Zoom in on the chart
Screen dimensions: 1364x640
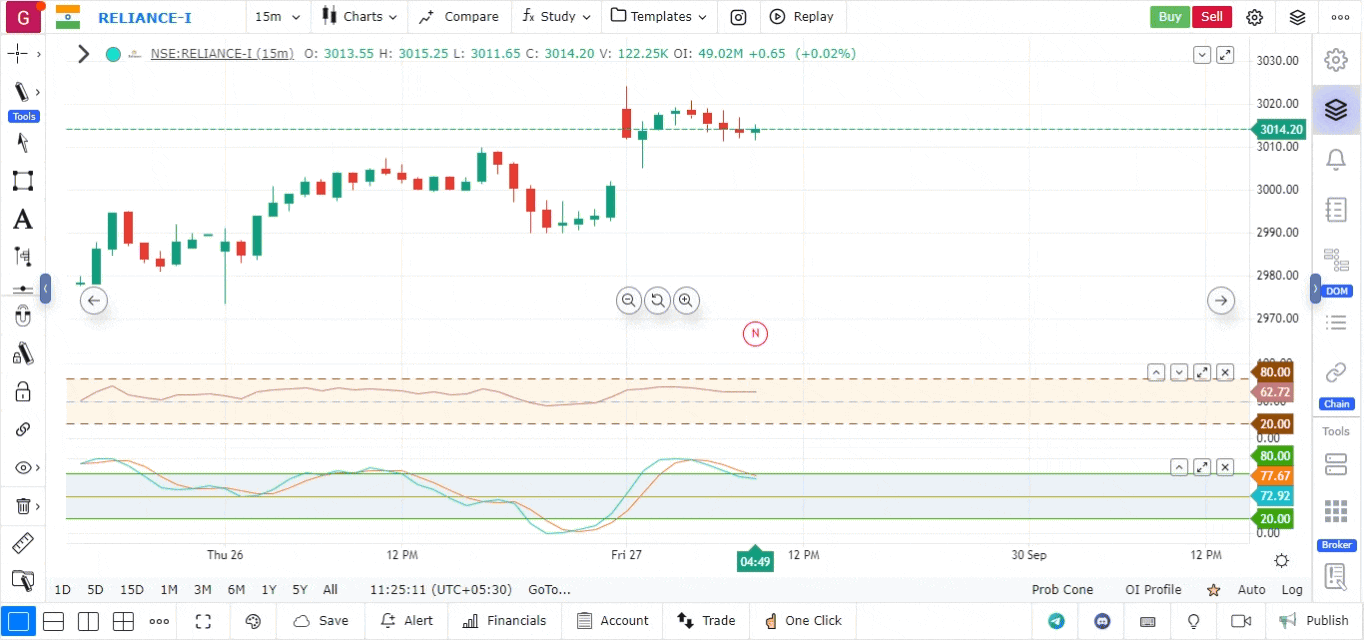click(x=685, y=300)
